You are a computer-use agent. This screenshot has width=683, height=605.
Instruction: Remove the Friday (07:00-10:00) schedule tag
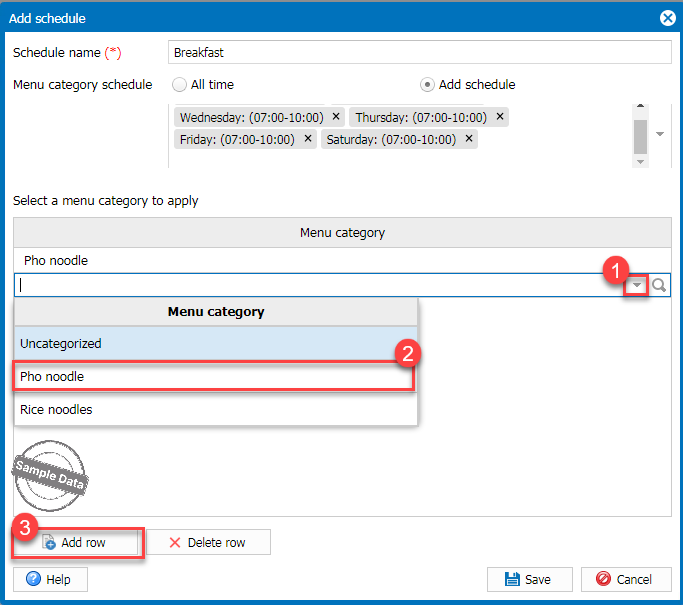(308, 139)
